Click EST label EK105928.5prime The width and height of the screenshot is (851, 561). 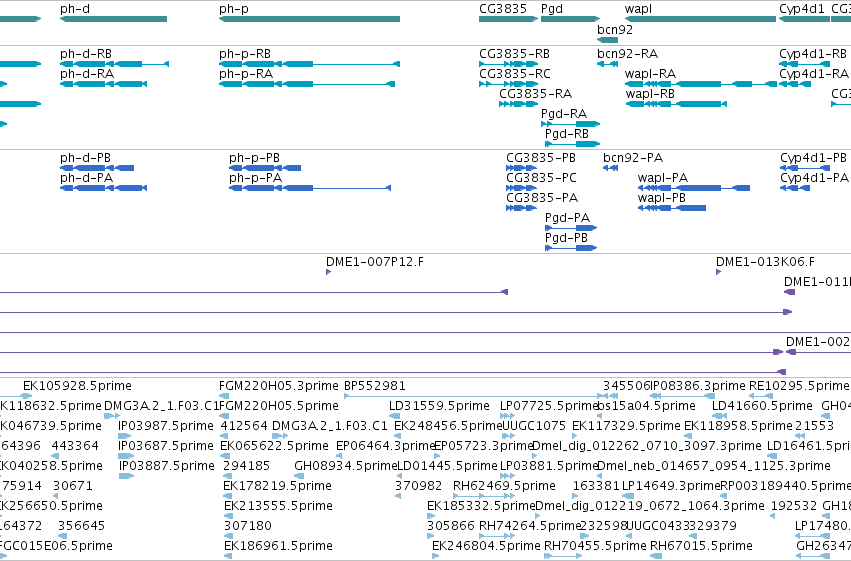[x=77, y=386]
